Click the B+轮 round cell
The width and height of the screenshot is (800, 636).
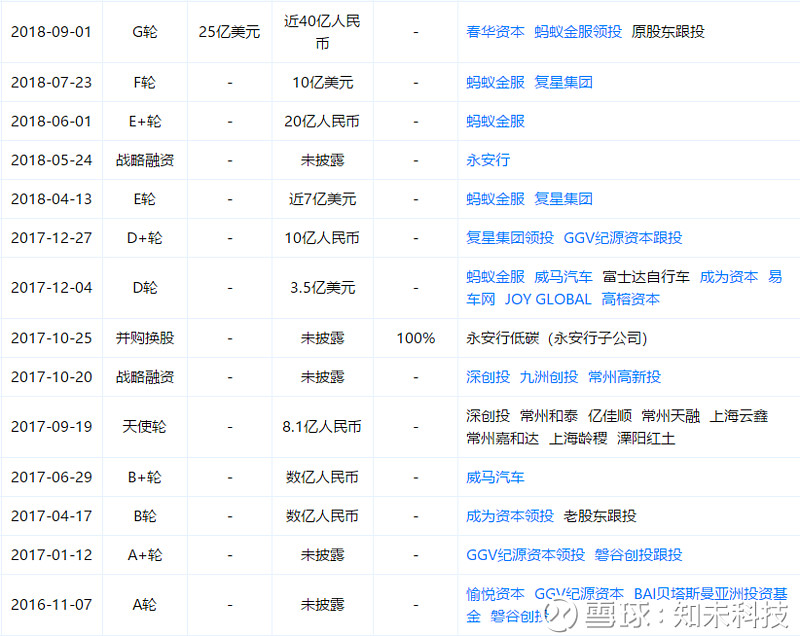tap(144, 477)
